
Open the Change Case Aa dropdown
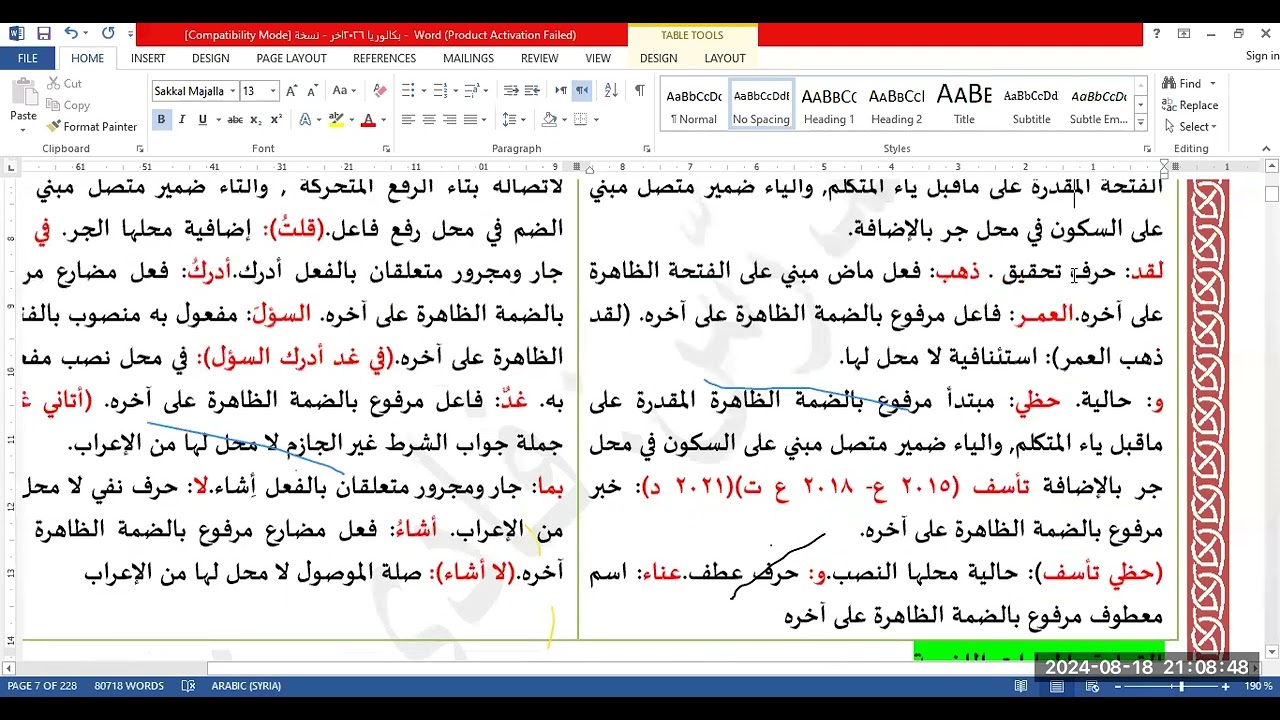(x=344, y=91)
